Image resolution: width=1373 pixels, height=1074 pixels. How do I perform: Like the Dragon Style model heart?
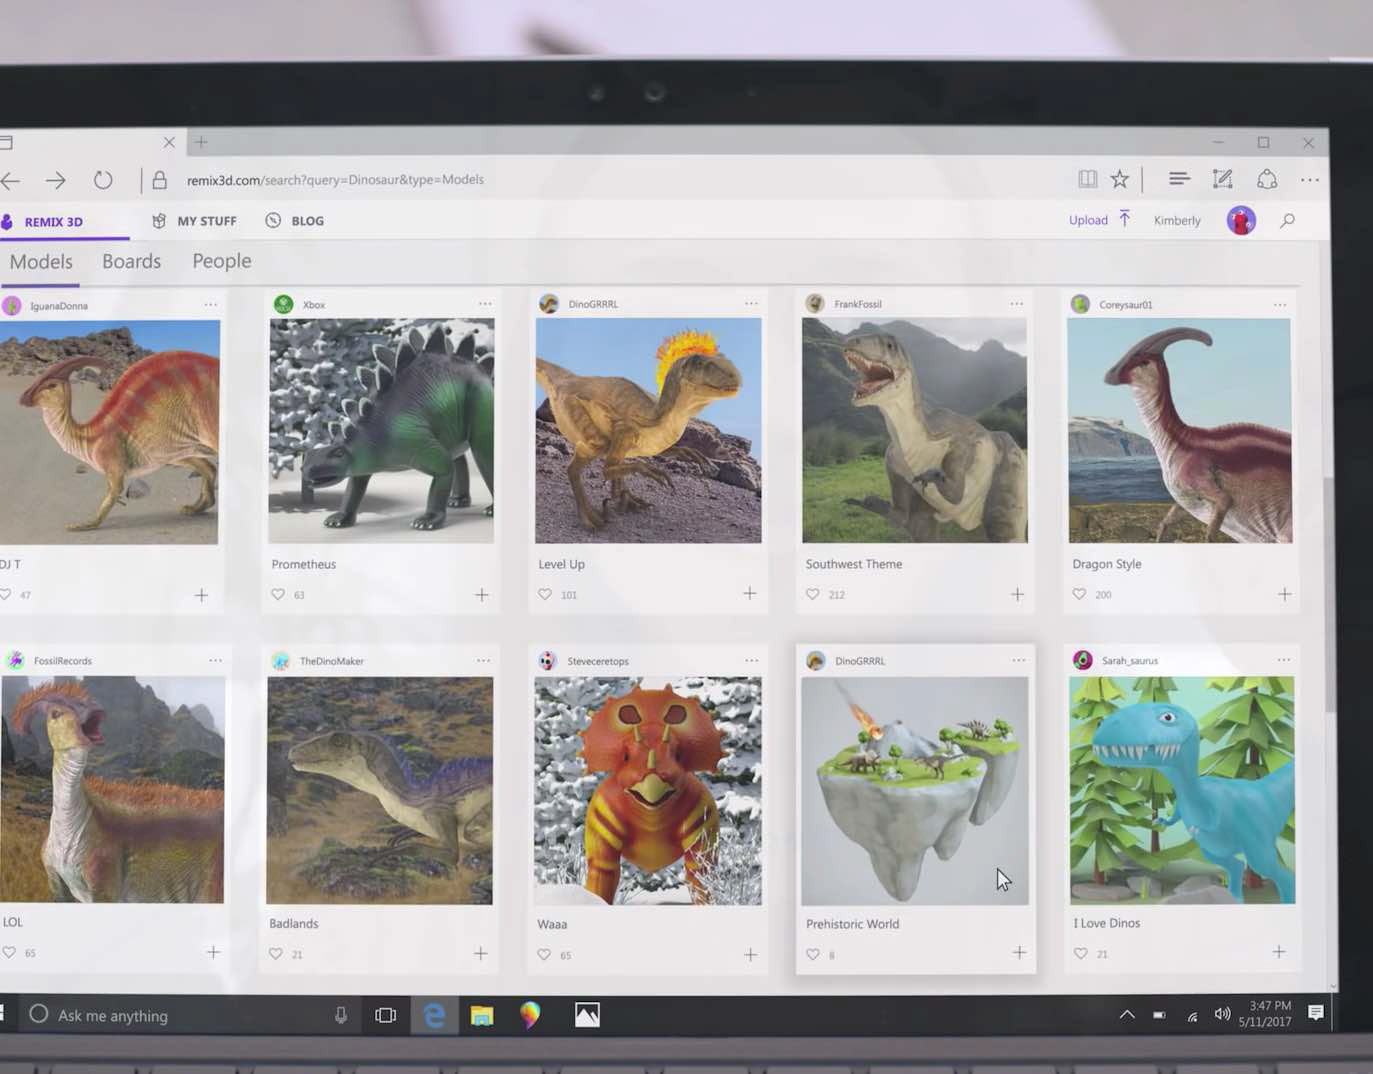coord(1079,594)
